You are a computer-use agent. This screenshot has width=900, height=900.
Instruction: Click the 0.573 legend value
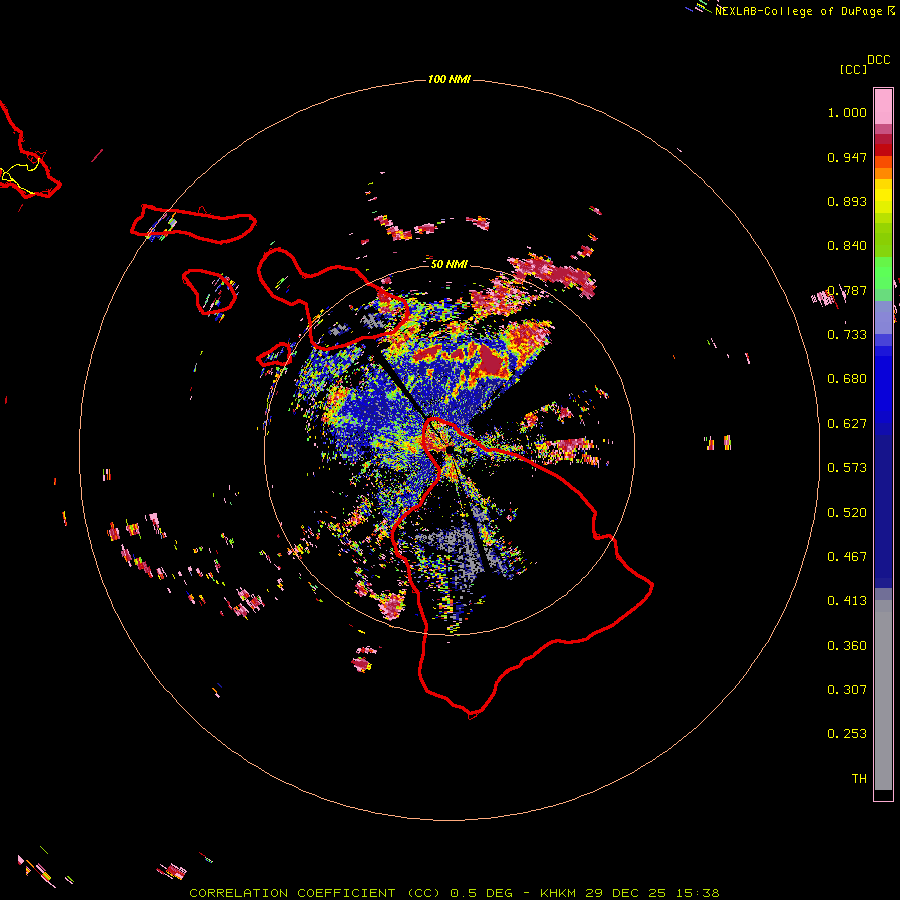click(847, 468)
